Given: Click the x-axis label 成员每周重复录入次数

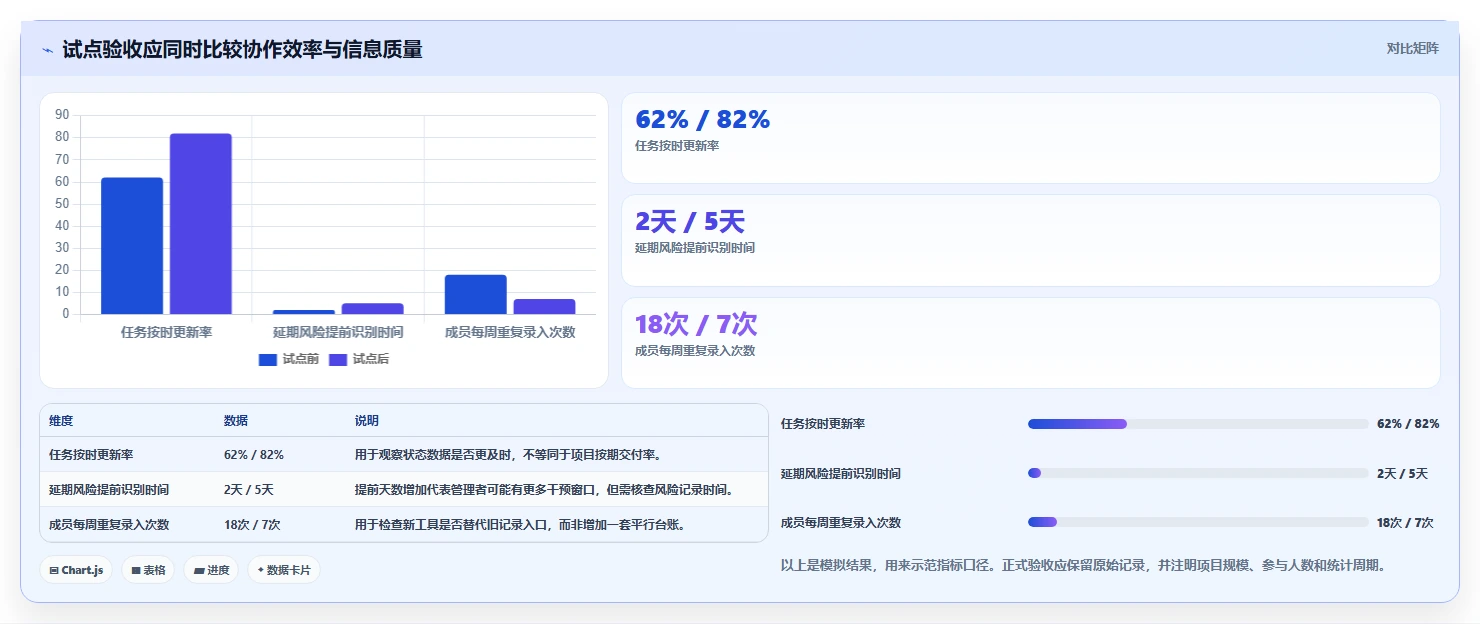Looking at the screenshot, I should click(510, 332).
